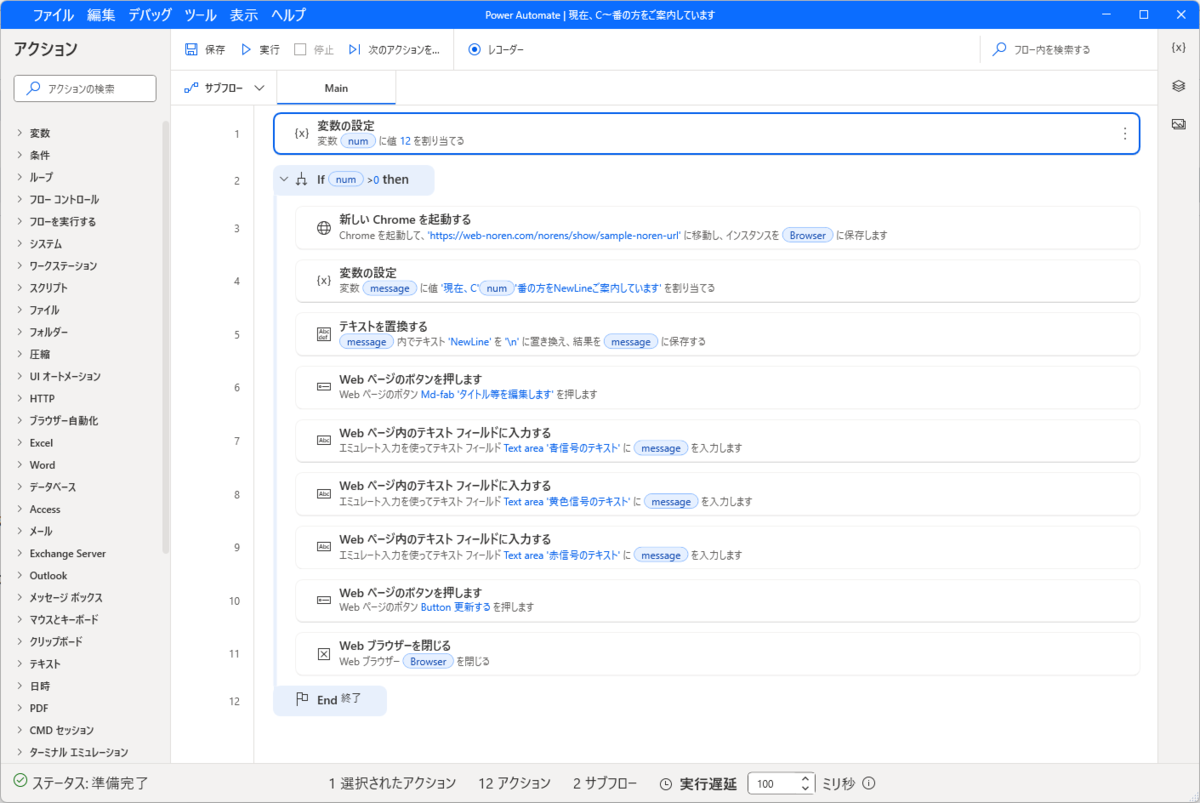This screenshot has height=803, width=1200.
Task: Click the sample-noren-url link on row 3
Action: [x=554, y=235]
